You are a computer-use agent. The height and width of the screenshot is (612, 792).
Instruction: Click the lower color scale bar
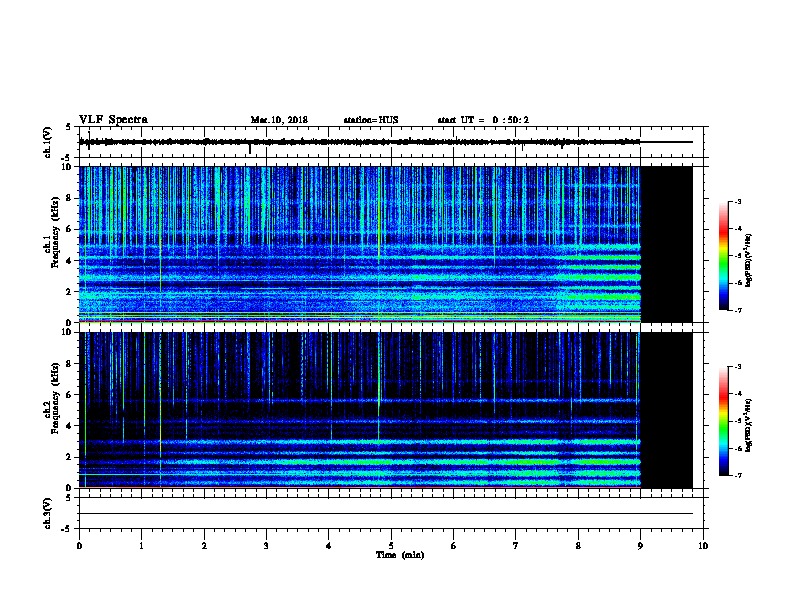point(723,421)
